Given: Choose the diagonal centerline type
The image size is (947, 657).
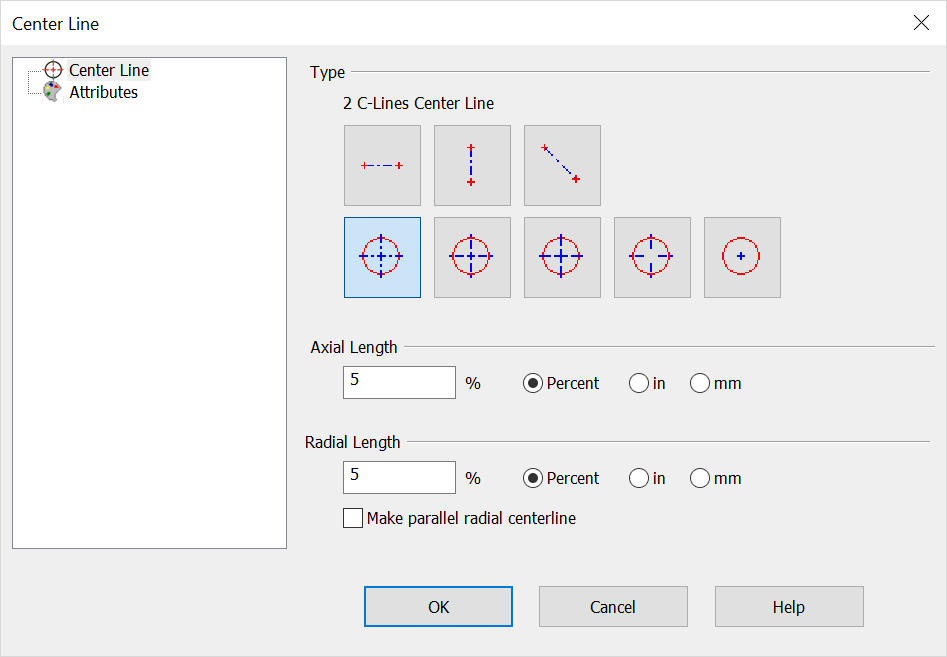Looking at the screenshot, I should [562, 165].
